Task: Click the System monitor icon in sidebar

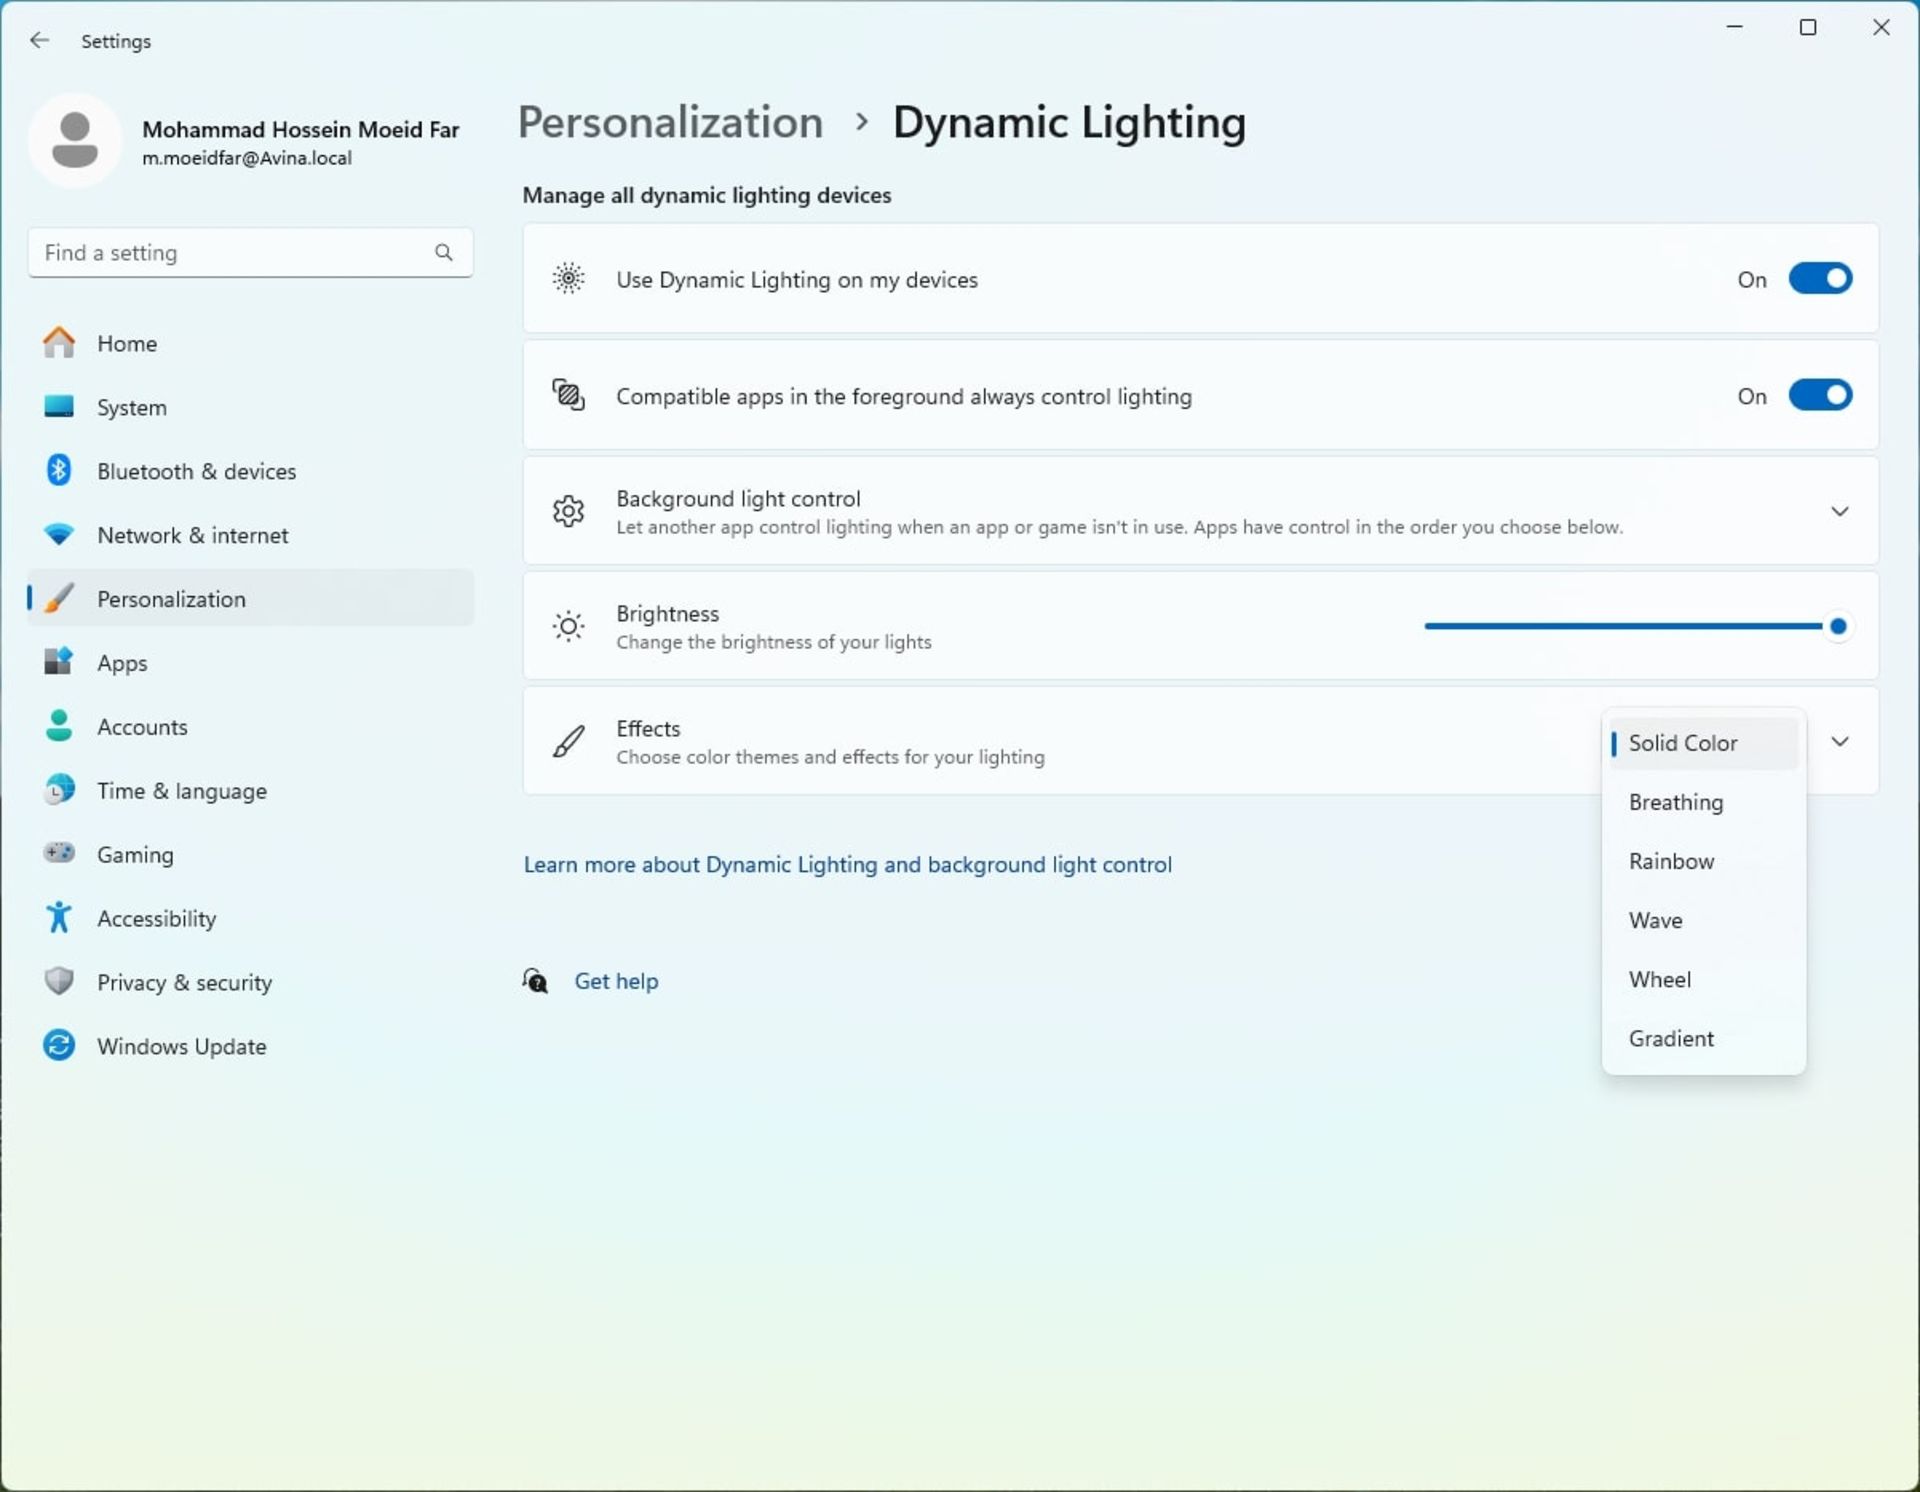Action: (59, 407)
